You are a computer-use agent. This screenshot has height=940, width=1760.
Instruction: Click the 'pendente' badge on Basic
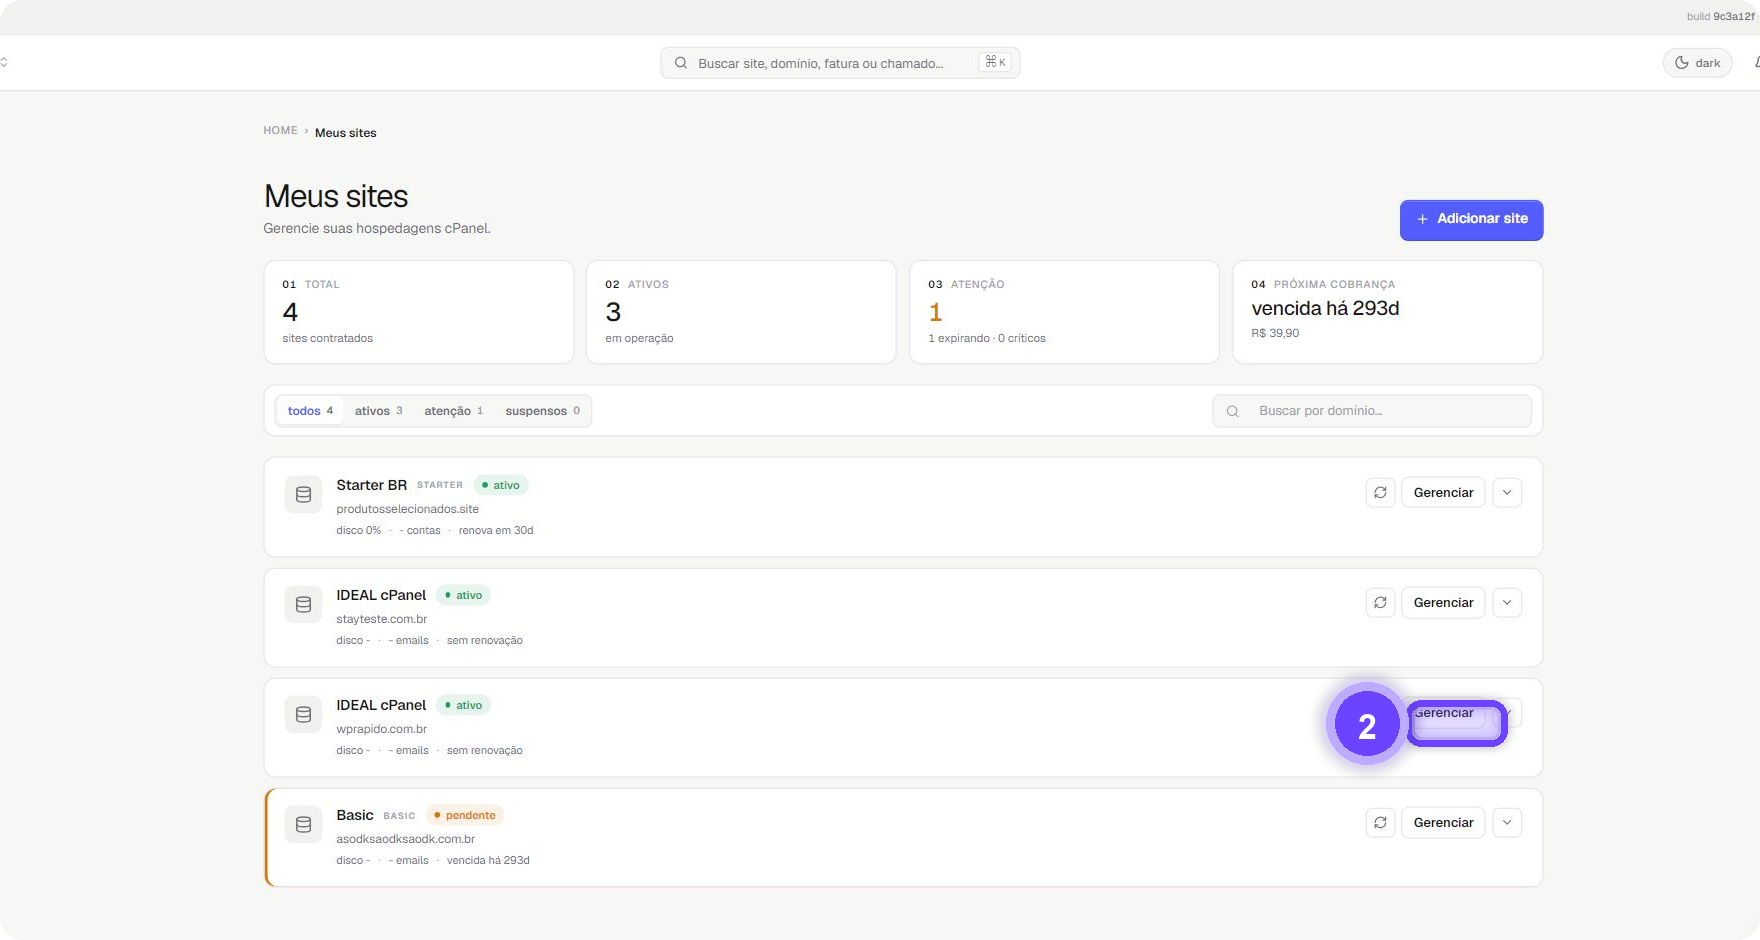tap(465, 815)
